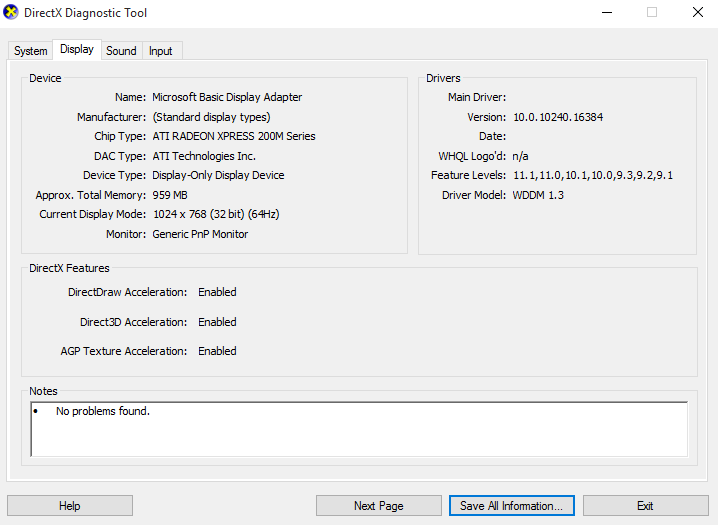Click 'WDDM 1.3' driver model value
The width and height of the screenshot is (718, 525).
[538, 195]
